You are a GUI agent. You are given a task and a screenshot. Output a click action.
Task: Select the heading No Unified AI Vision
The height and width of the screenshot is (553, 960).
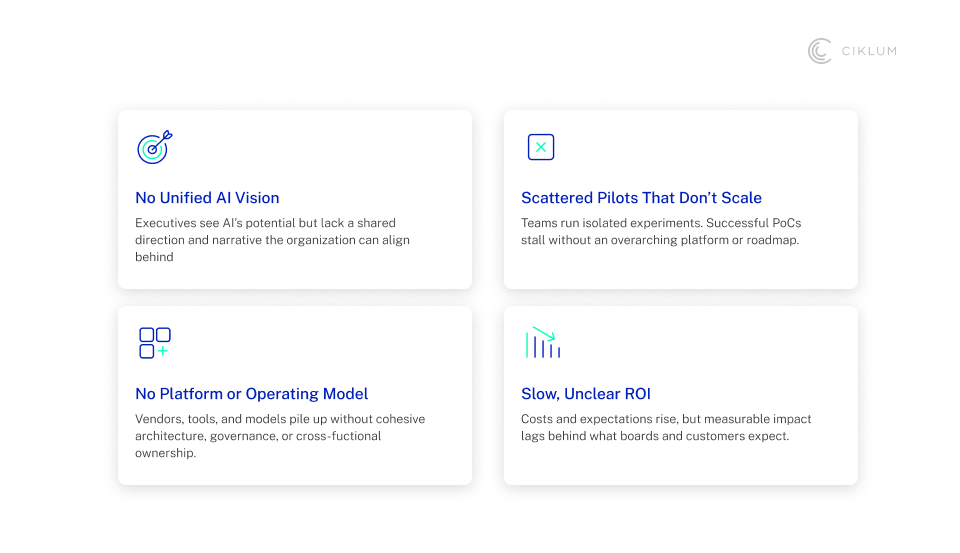coord(207,198)
